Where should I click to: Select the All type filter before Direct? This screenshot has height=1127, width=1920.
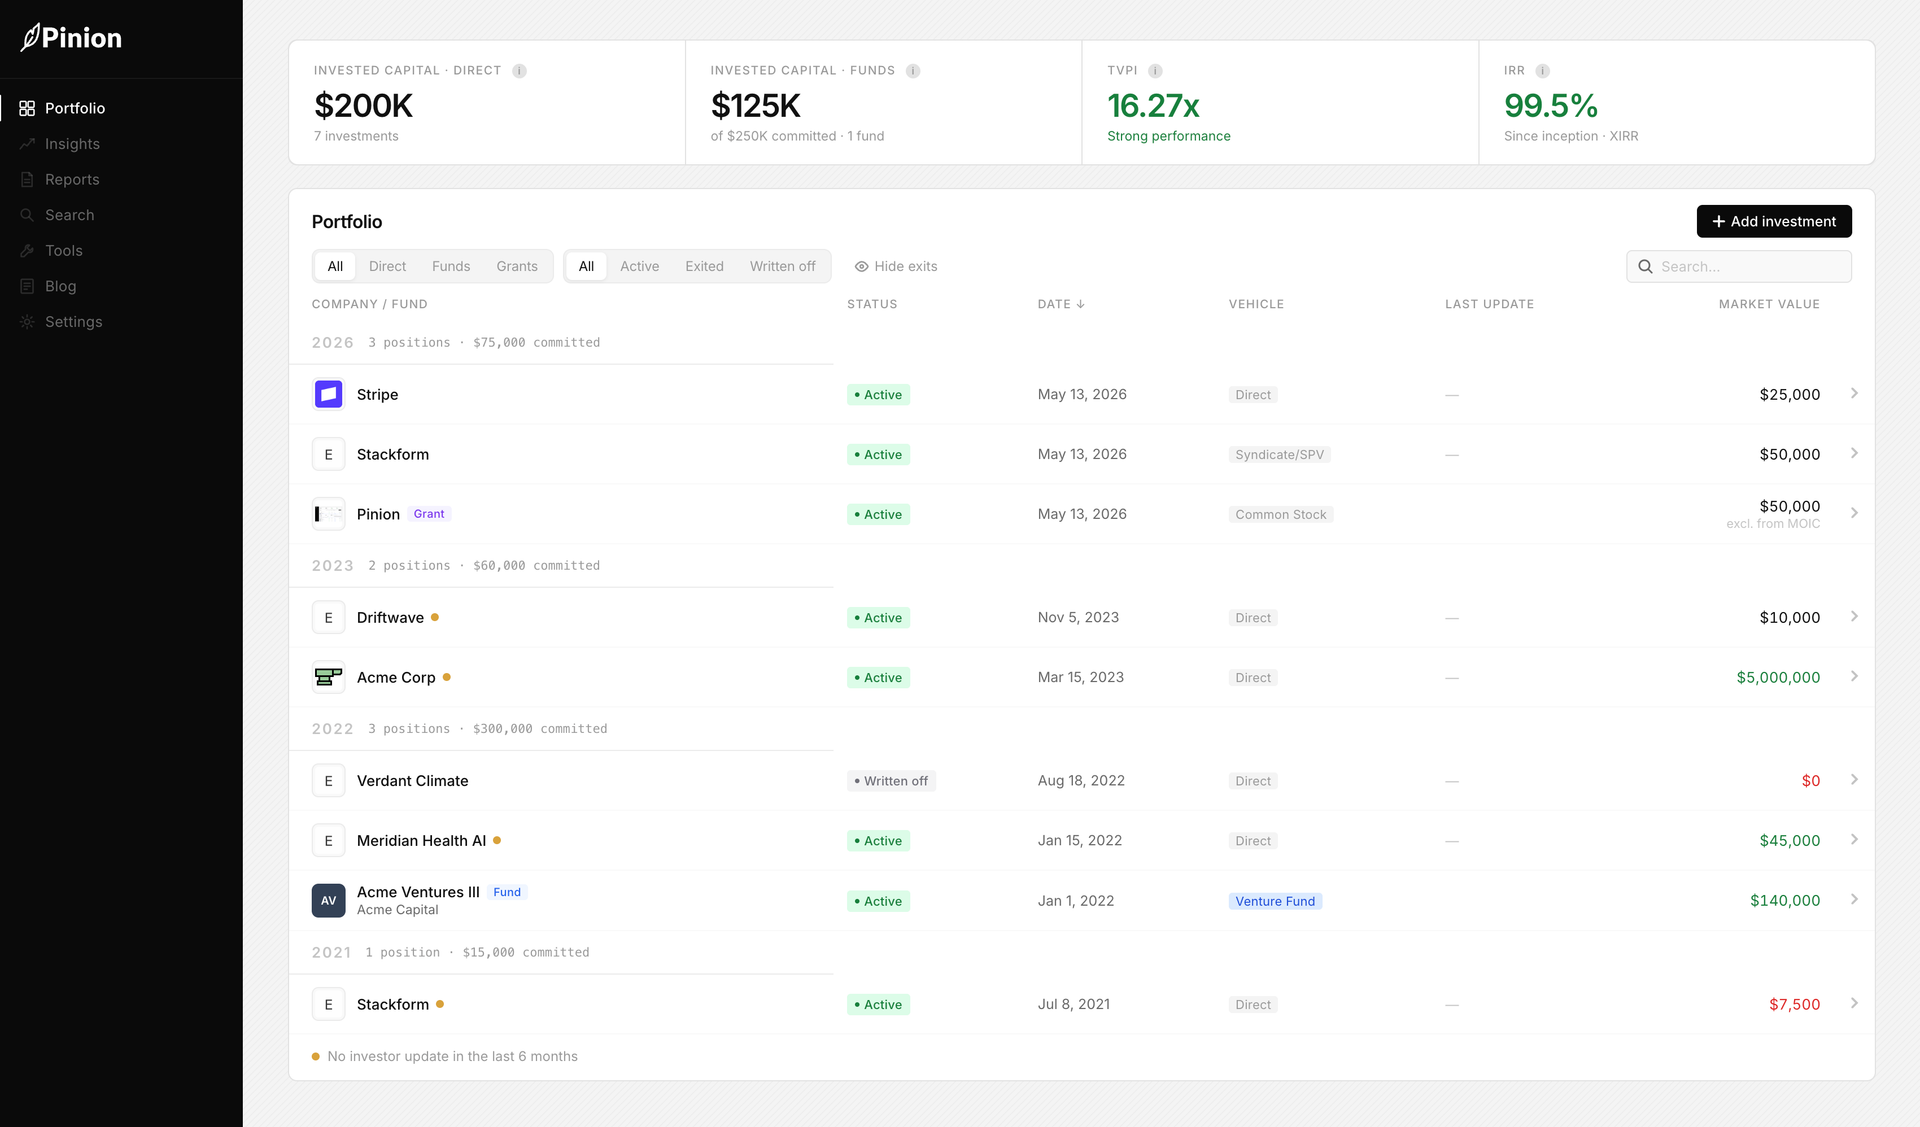tap(335, 266)
